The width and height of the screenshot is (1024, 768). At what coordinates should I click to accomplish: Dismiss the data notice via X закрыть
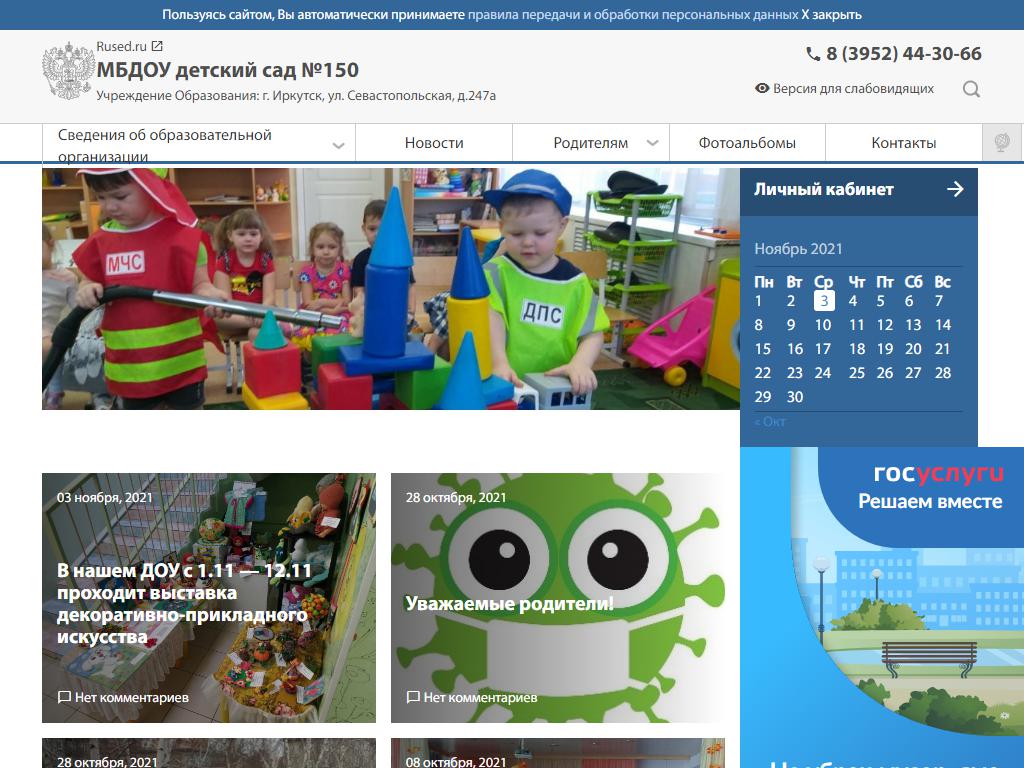[x=831, y=15]
